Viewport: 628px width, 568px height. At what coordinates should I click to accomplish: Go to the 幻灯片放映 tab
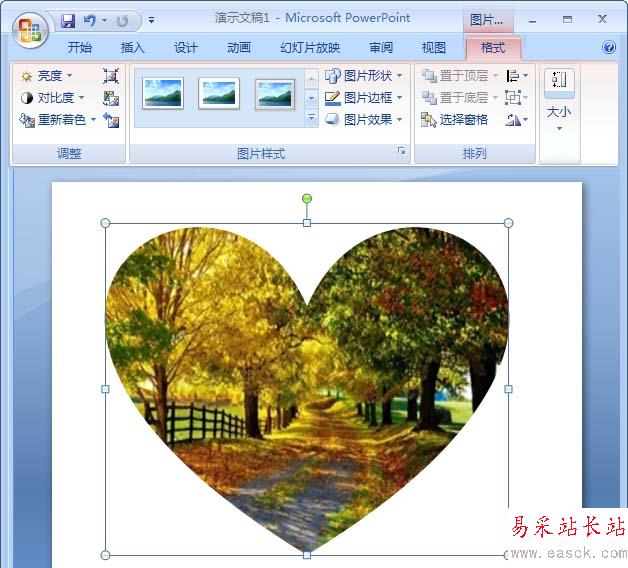pos(310,48)
